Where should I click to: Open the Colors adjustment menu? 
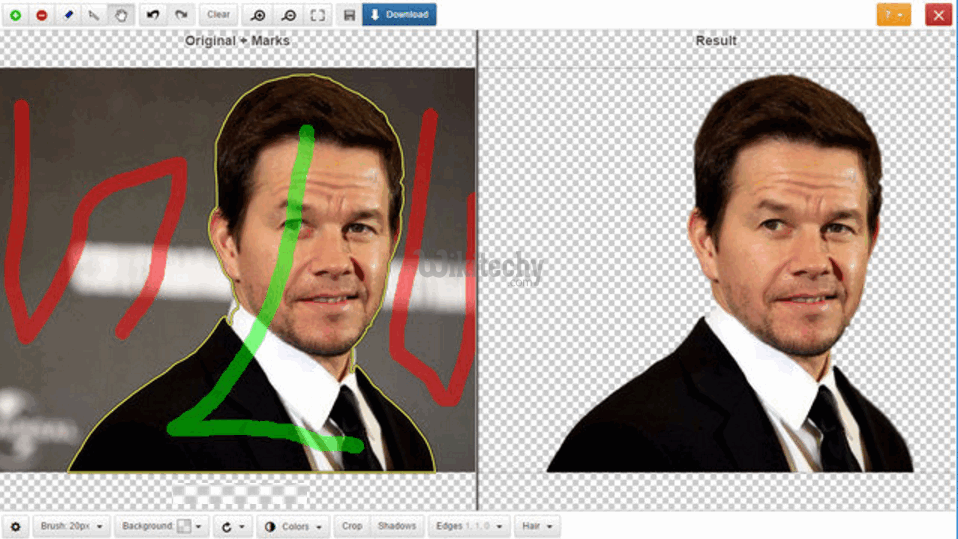[x=294, y=526]
